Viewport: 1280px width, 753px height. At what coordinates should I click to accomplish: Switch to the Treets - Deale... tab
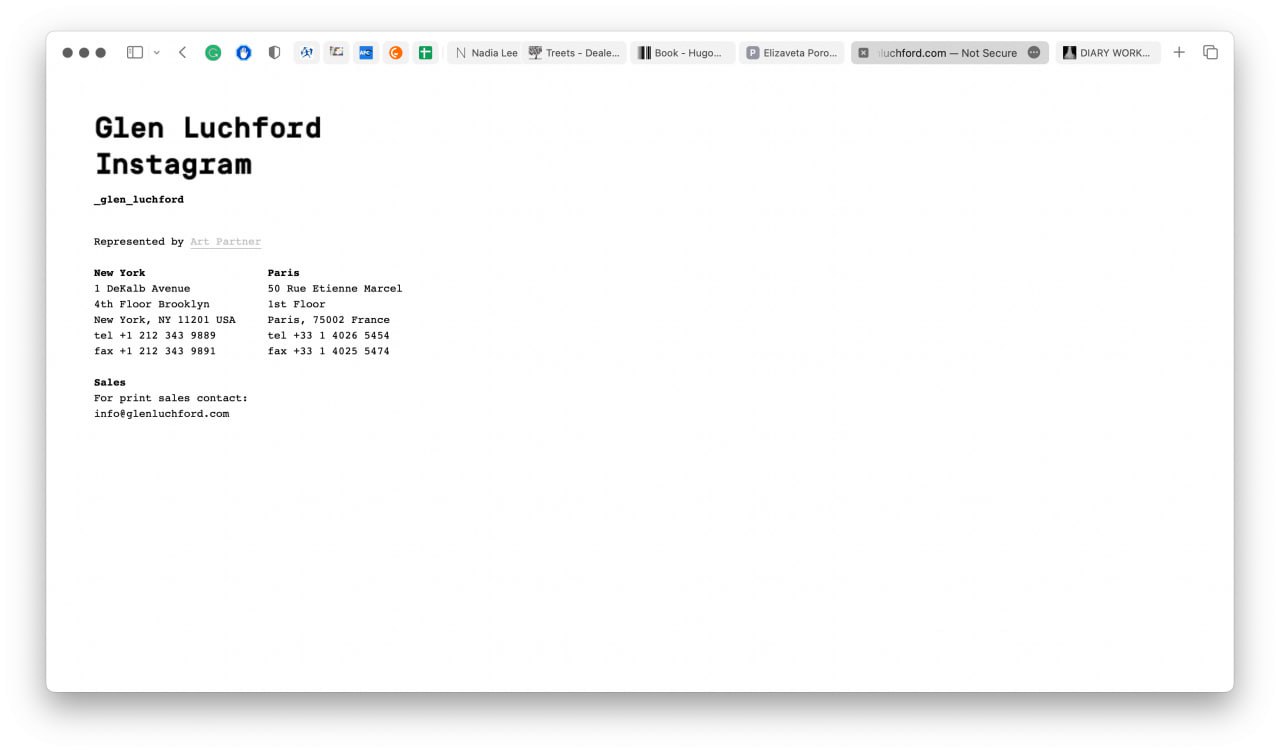point(574,53)
